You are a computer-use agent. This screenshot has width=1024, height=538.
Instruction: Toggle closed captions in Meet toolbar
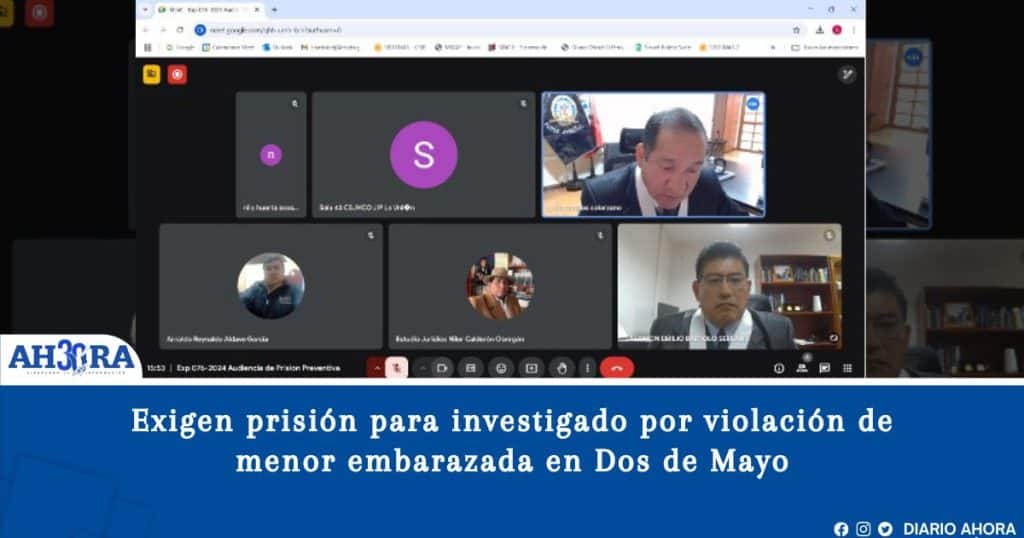click(x=470, y=368)
